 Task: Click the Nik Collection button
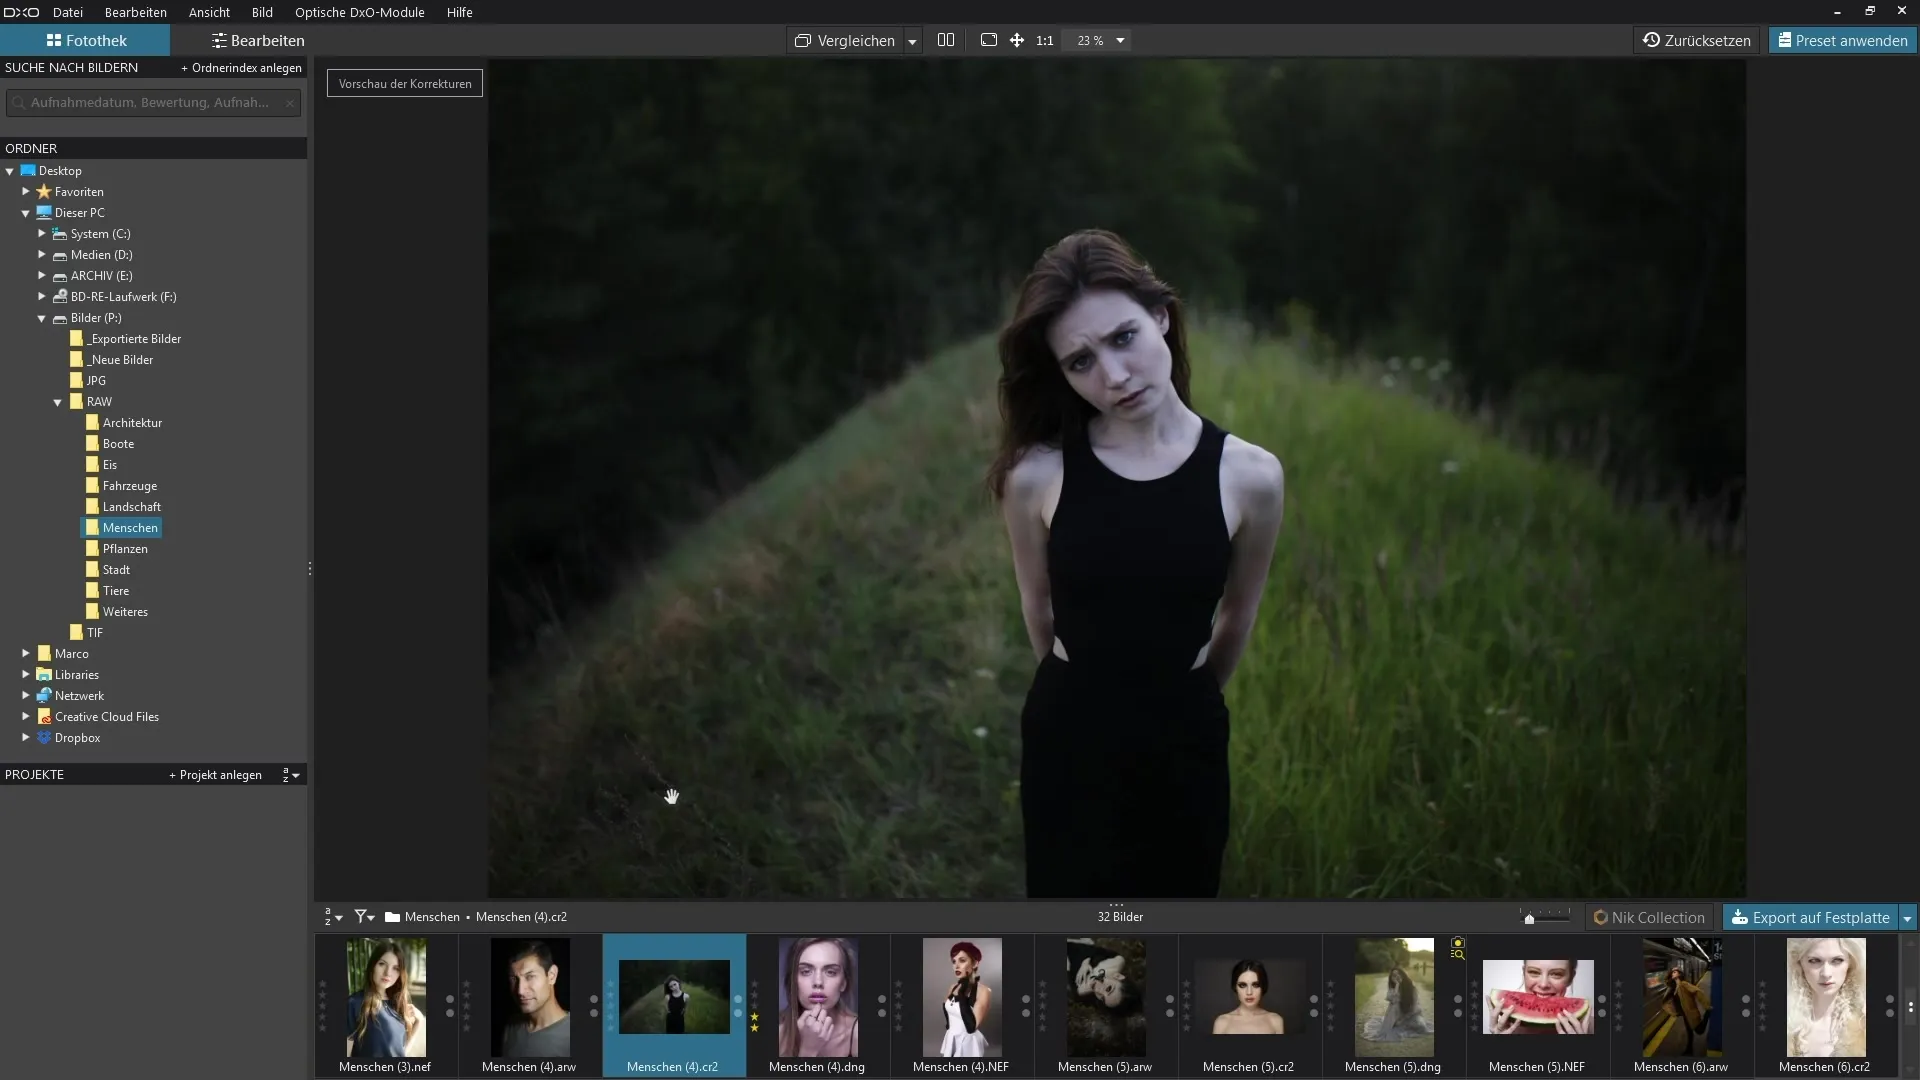tap(1649, 918)
